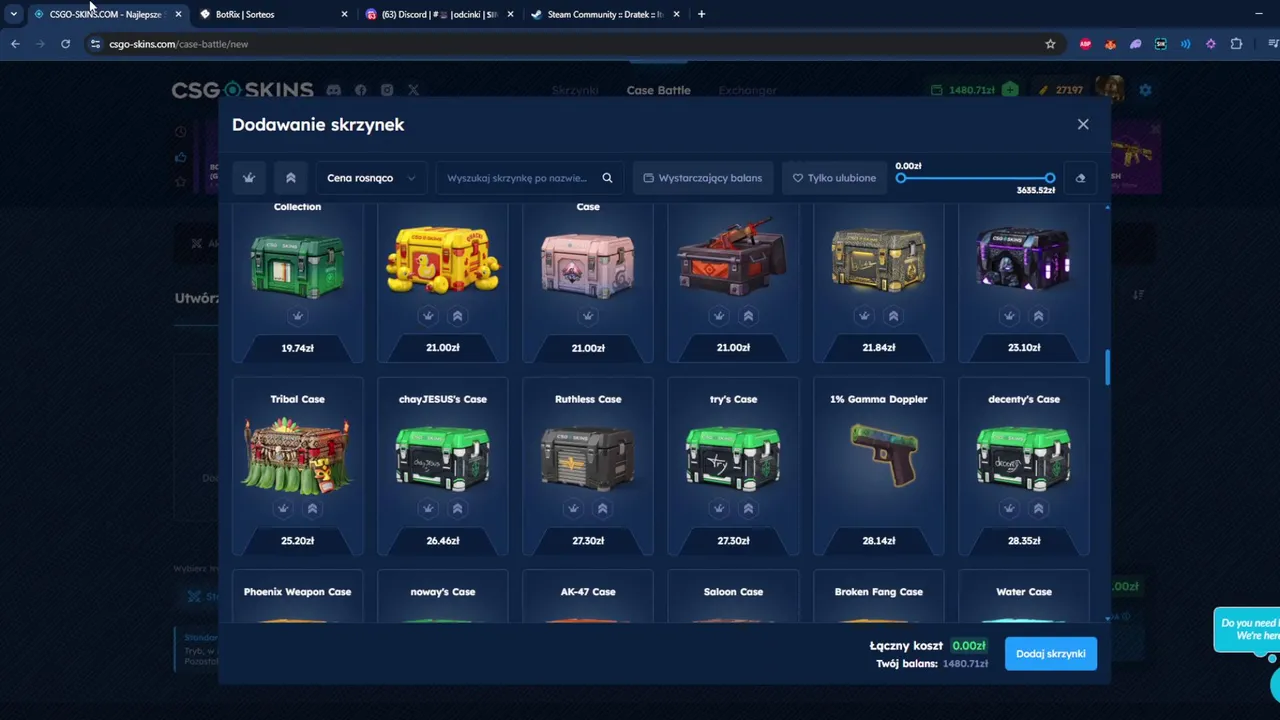
Task: Close the Dodawanie skrzynek dialog
Action: pos(1083,124)
